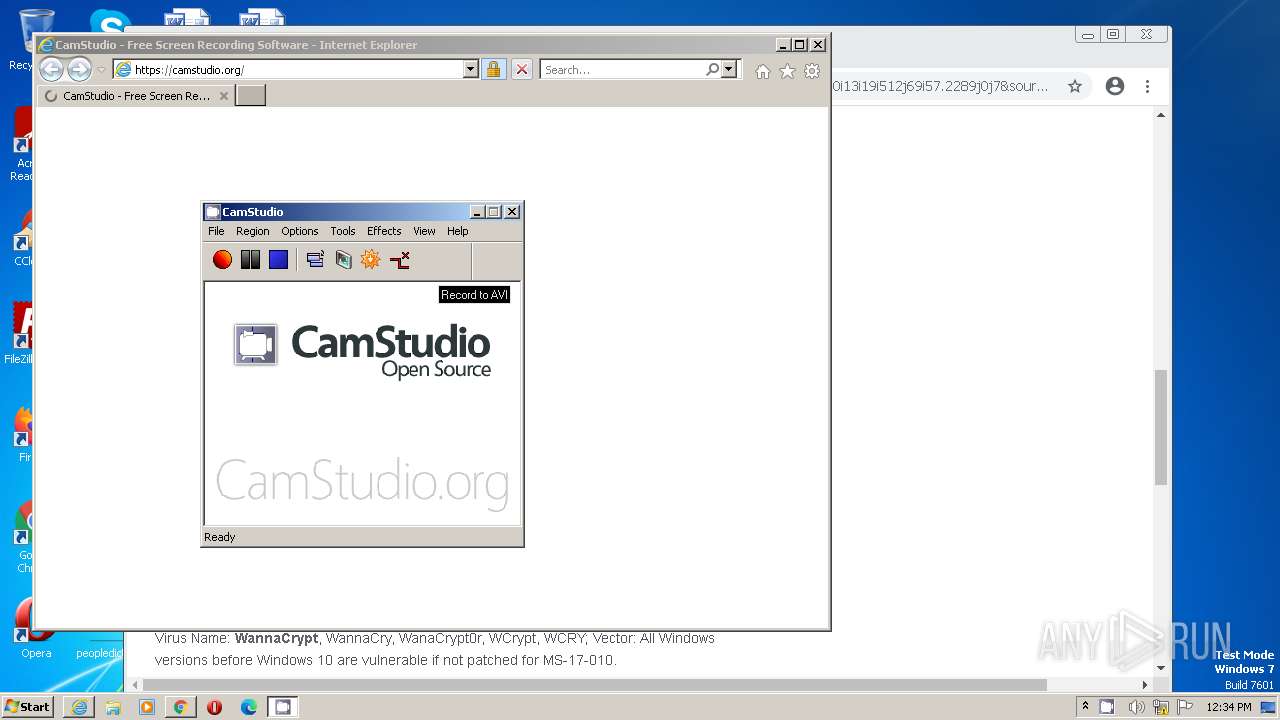Open CamStudio File menu
The height and width of the screenshot is (720, 1280).
point(216,231)
